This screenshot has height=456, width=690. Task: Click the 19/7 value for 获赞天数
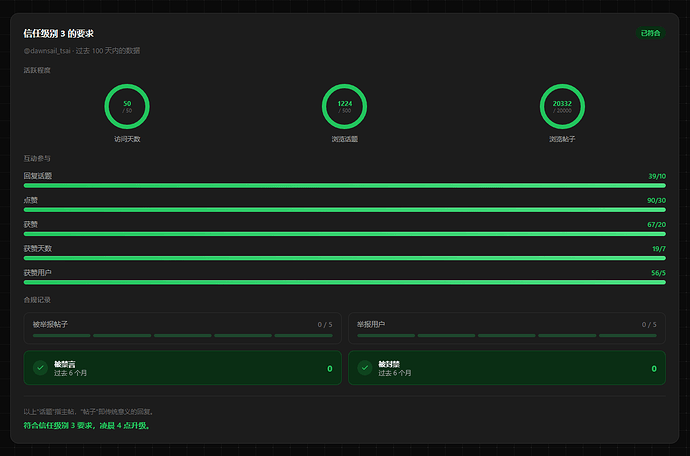[x=659, y=249]
